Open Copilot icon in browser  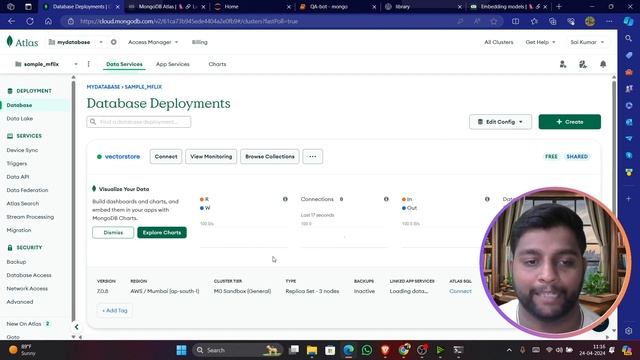click(629, 21)
